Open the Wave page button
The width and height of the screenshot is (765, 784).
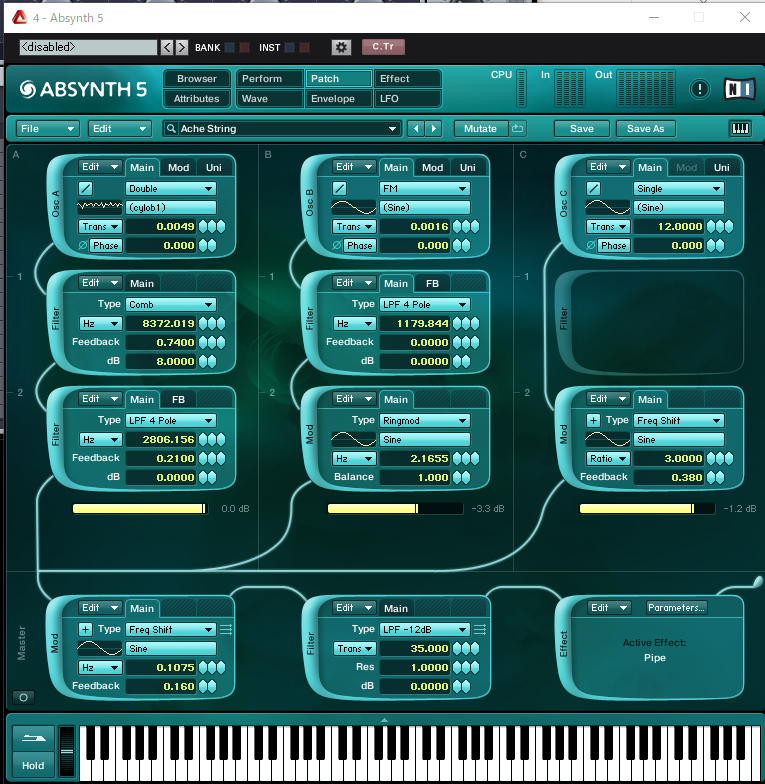270,98
